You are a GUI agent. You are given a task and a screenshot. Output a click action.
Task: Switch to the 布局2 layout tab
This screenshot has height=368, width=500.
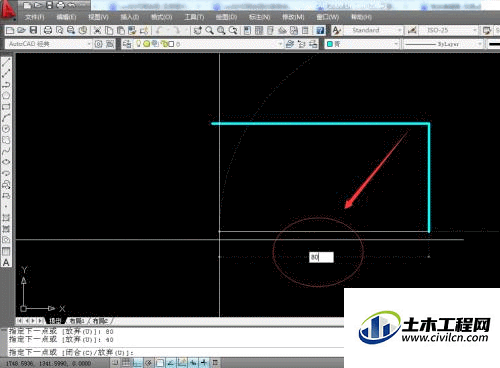(100, 321)
